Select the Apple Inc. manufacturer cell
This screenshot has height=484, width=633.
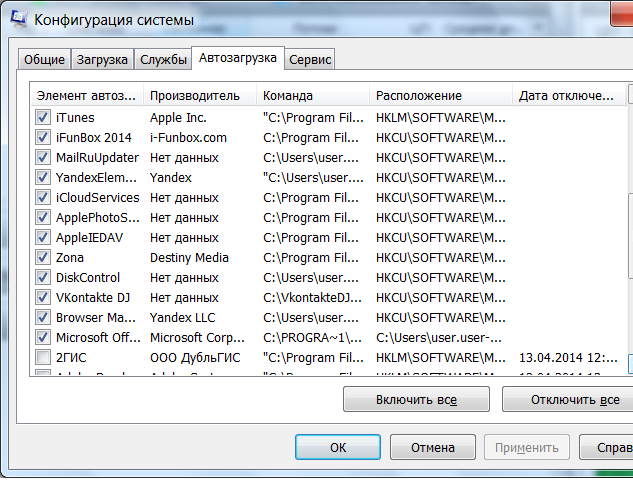[x=178, y=117]
